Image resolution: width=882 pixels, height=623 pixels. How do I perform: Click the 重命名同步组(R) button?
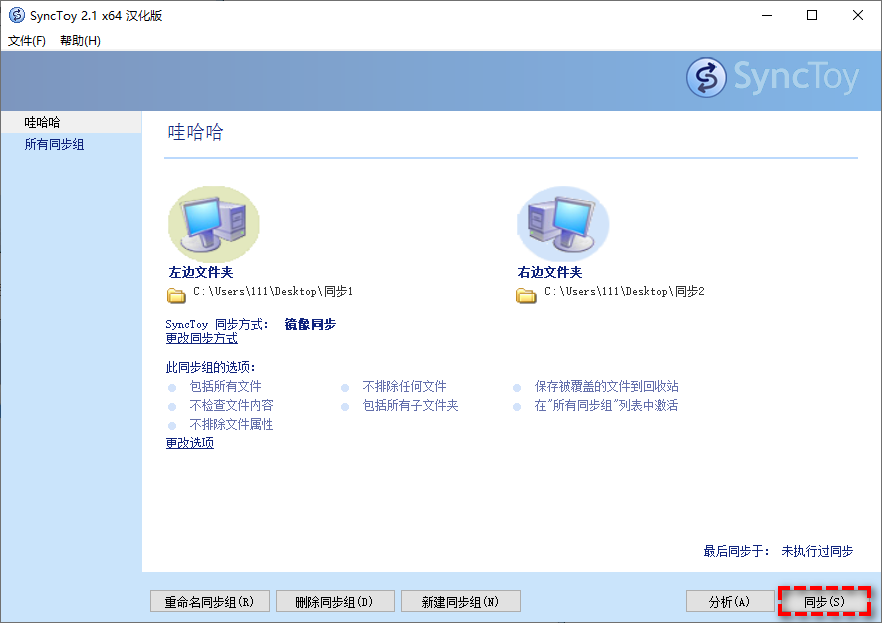pos(210,602)
